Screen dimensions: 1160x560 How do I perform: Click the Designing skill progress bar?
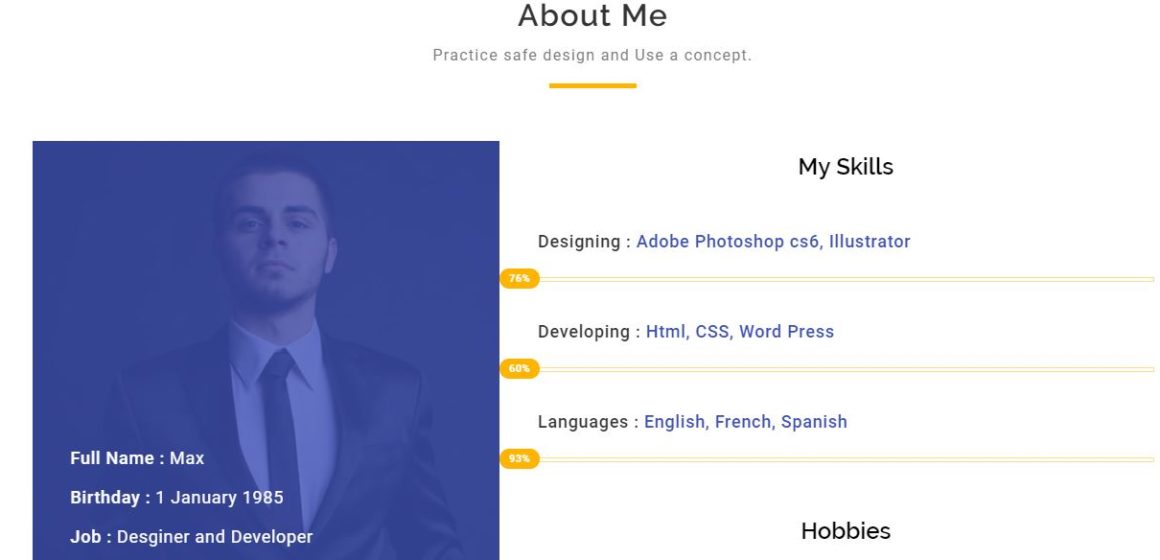click(827, 279)
